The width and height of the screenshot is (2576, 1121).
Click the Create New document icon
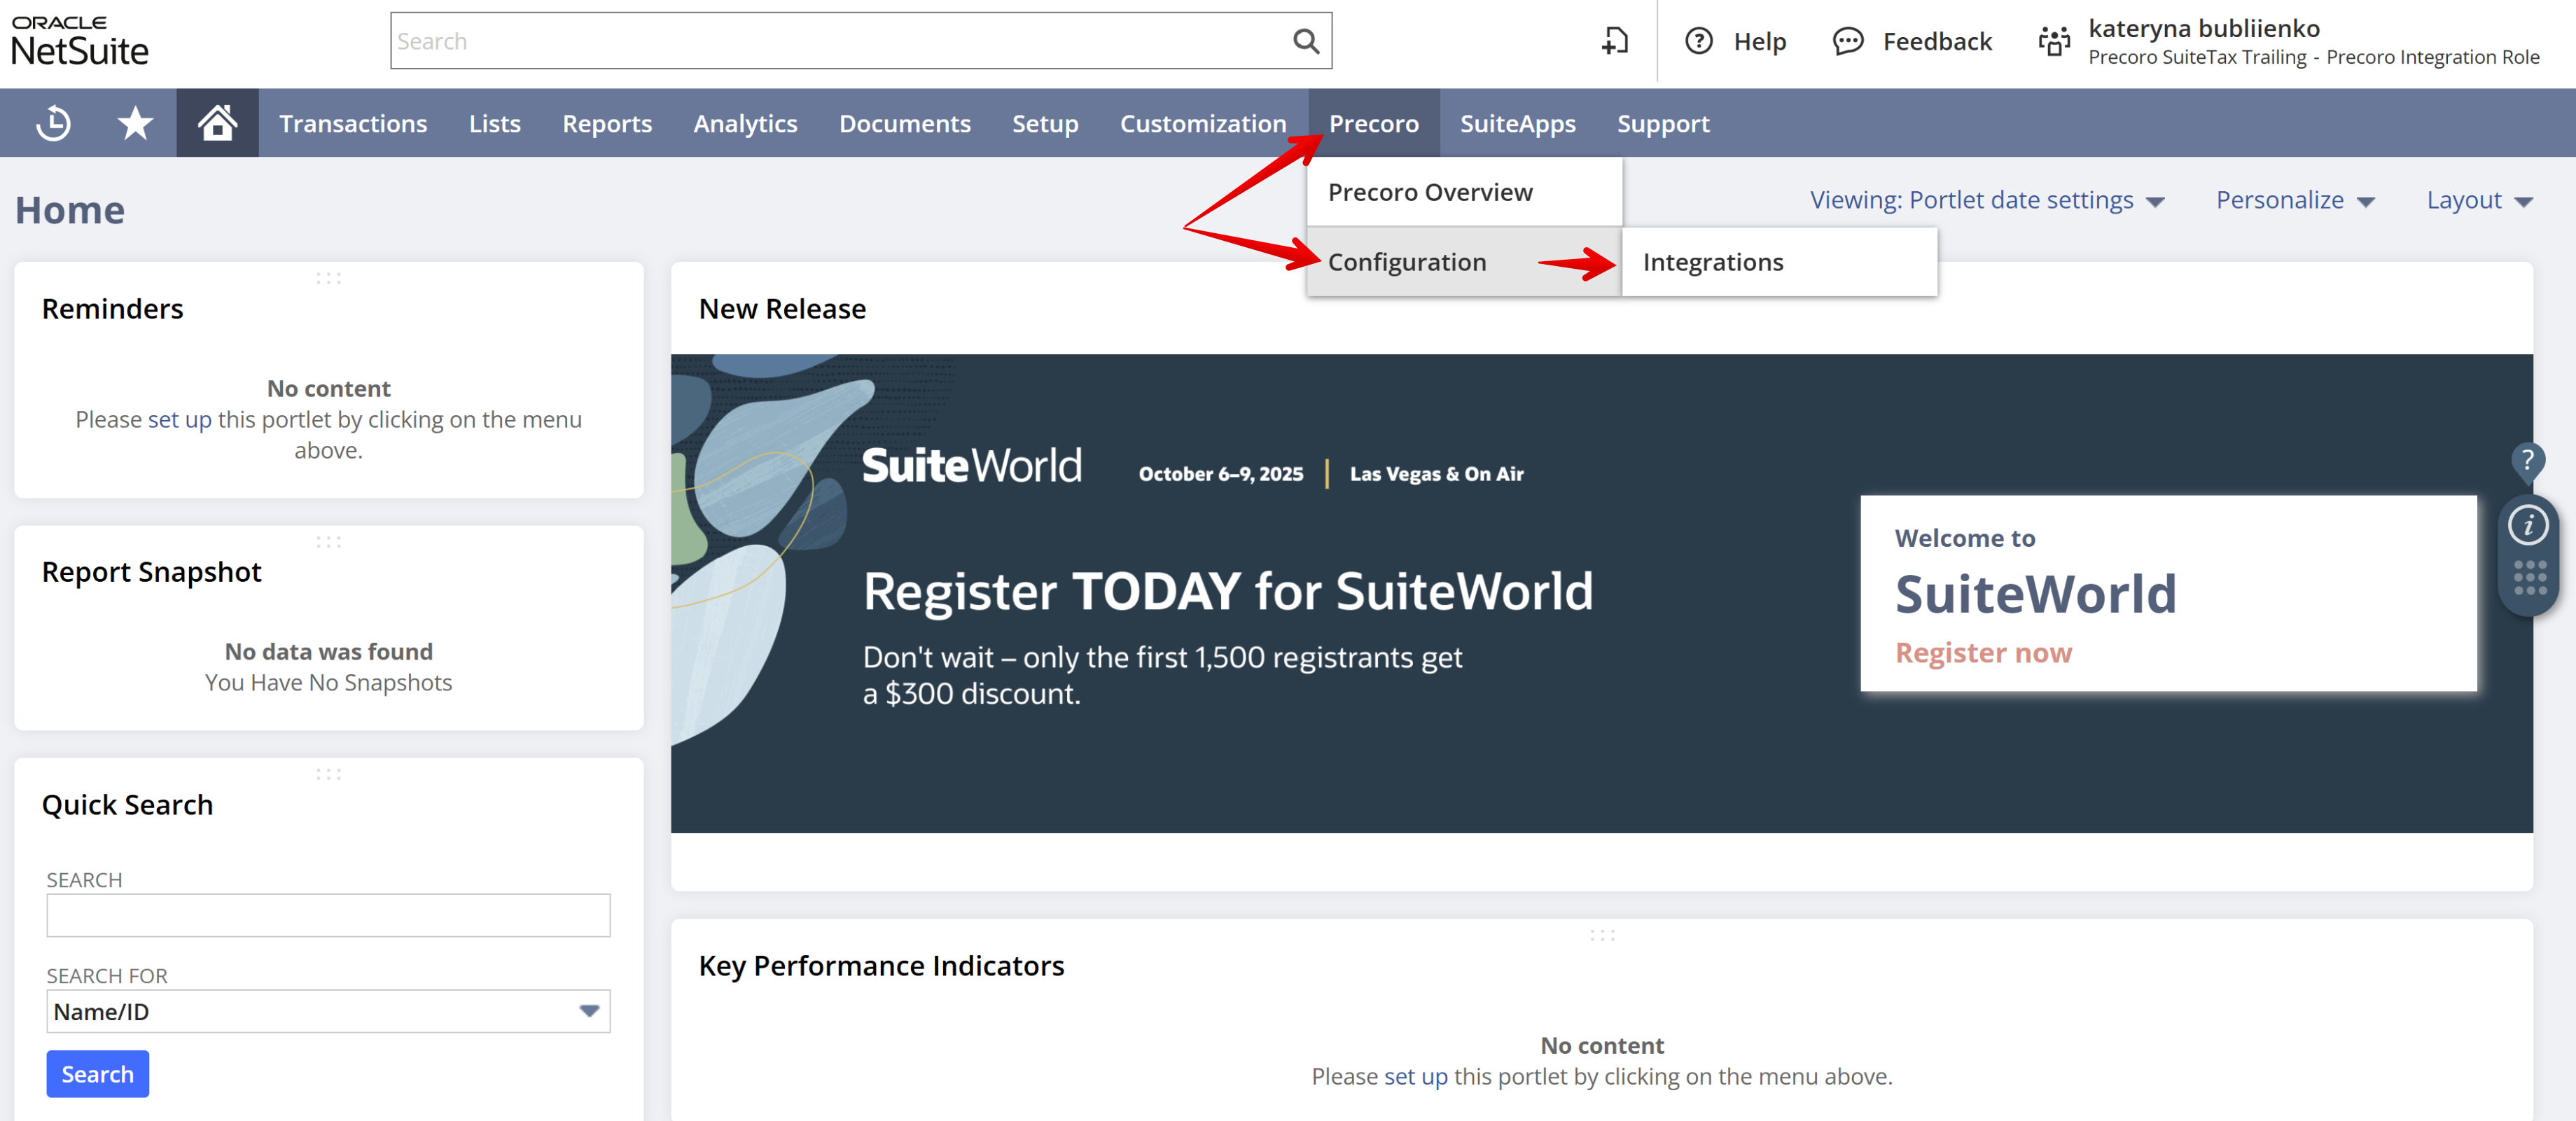tap(1614, 41)
